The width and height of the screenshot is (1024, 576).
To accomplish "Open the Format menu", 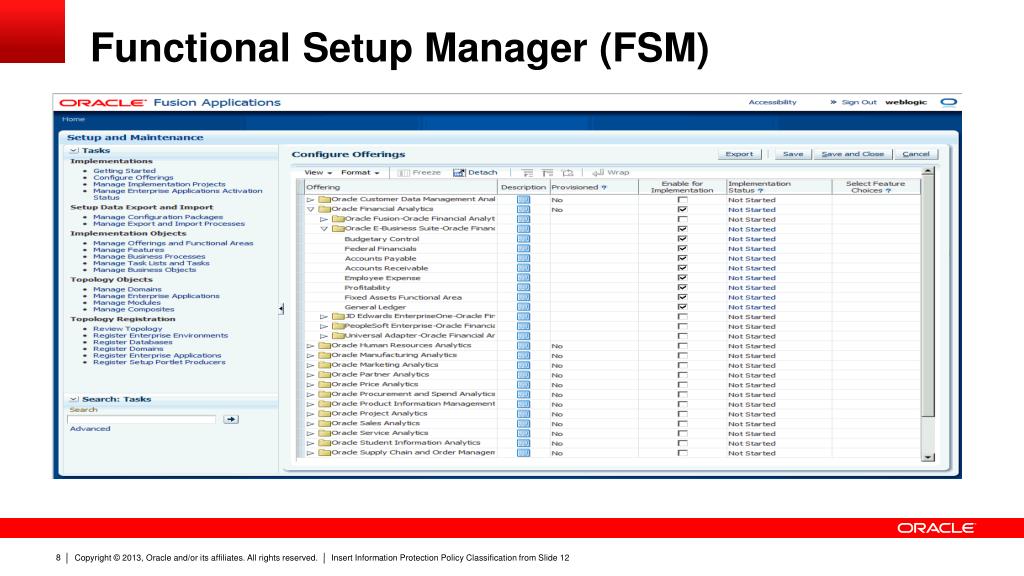I will click(x=360, y=172).
